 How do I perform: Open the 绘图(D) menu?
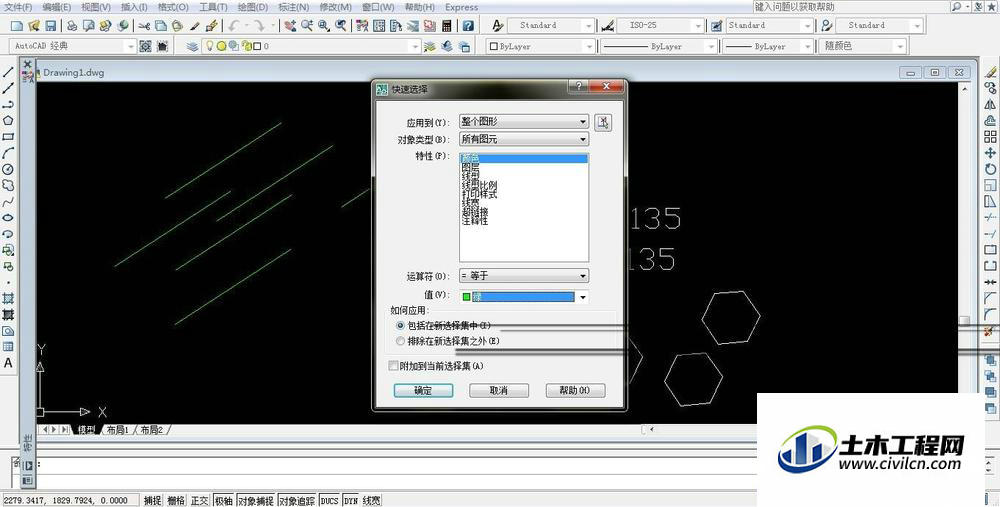point(253,7)
